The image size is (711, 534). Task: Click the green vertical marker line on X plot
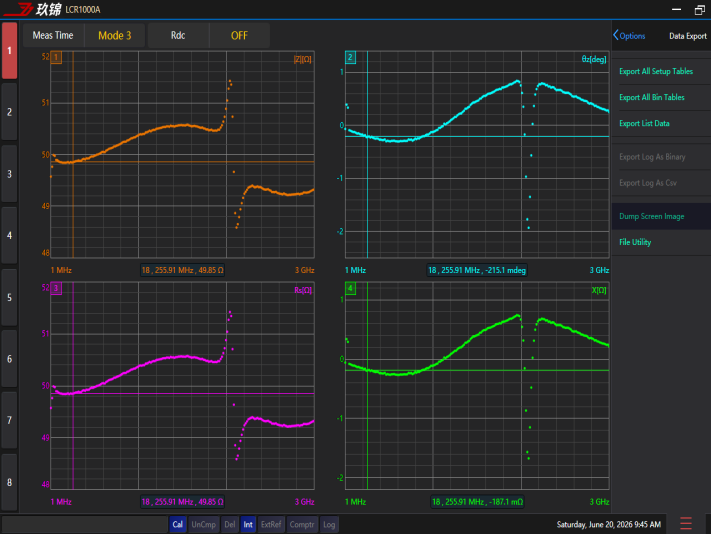(x=367, y=385)
